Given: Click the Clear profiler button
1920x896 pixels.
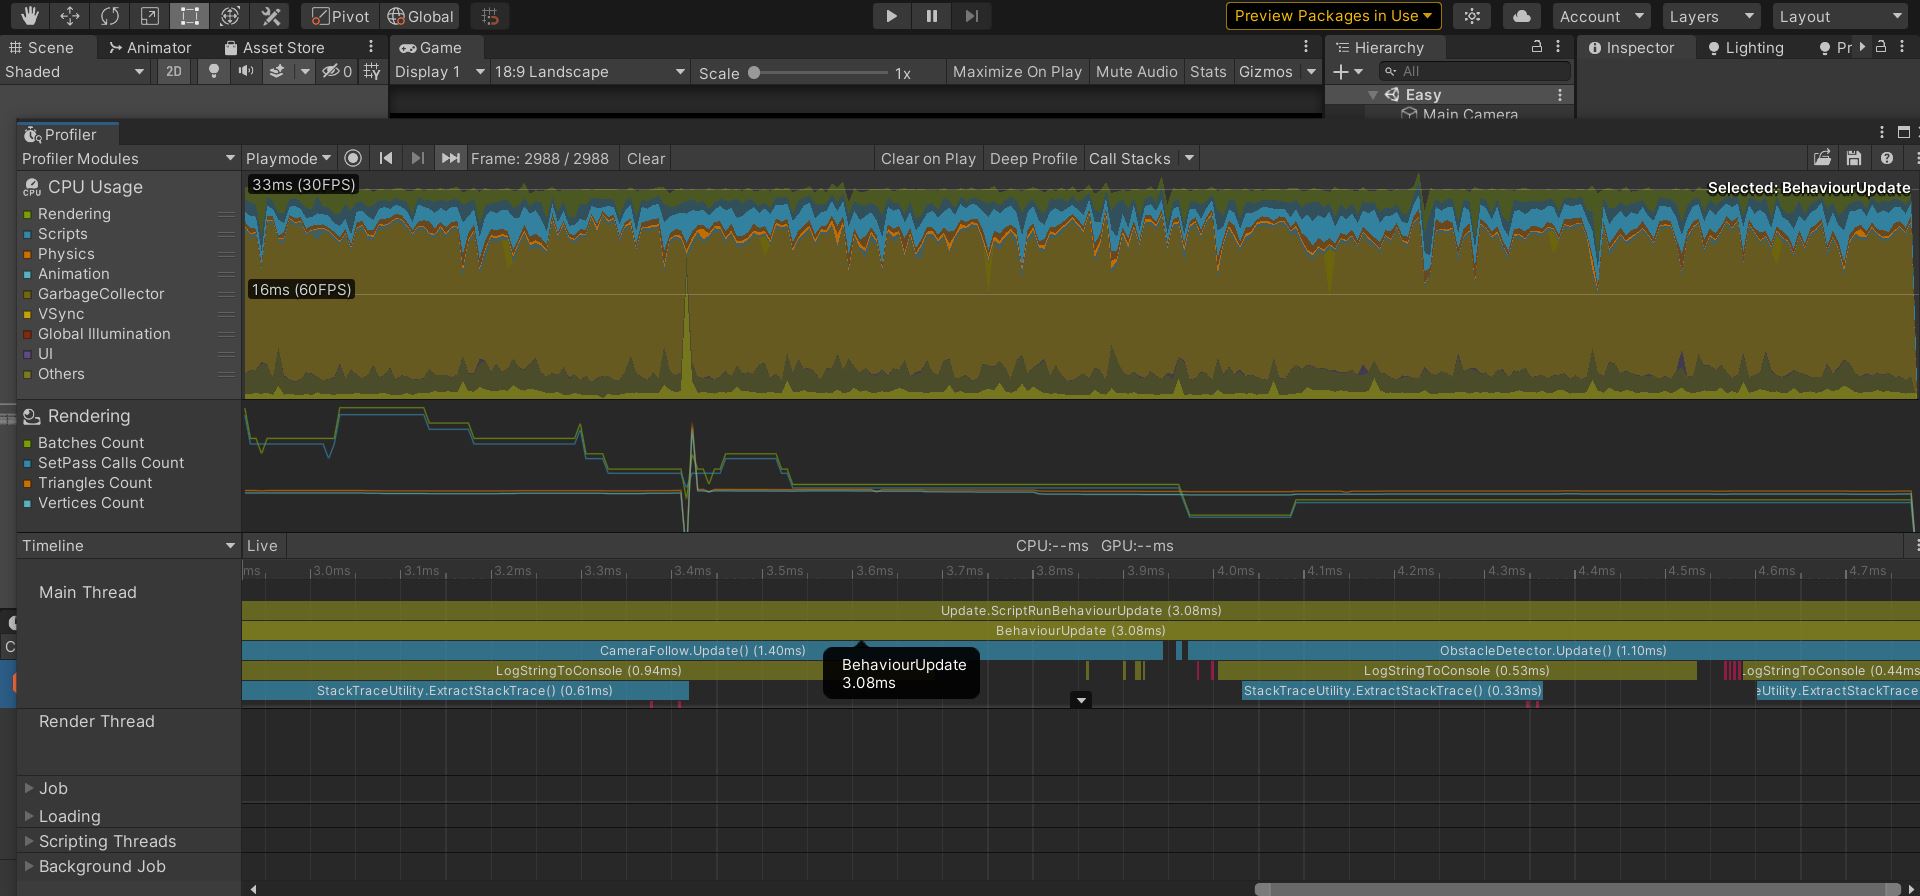Looking at the screenshot, I should click(646, 158).
